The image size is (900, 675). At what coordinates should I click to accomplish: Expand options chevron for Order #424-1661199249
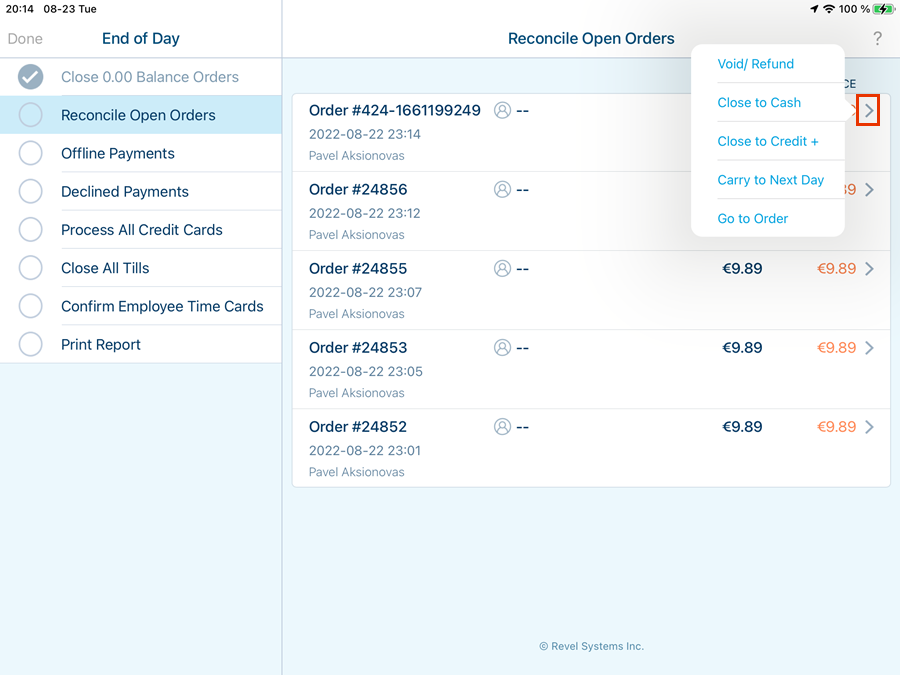click(869, 111)
